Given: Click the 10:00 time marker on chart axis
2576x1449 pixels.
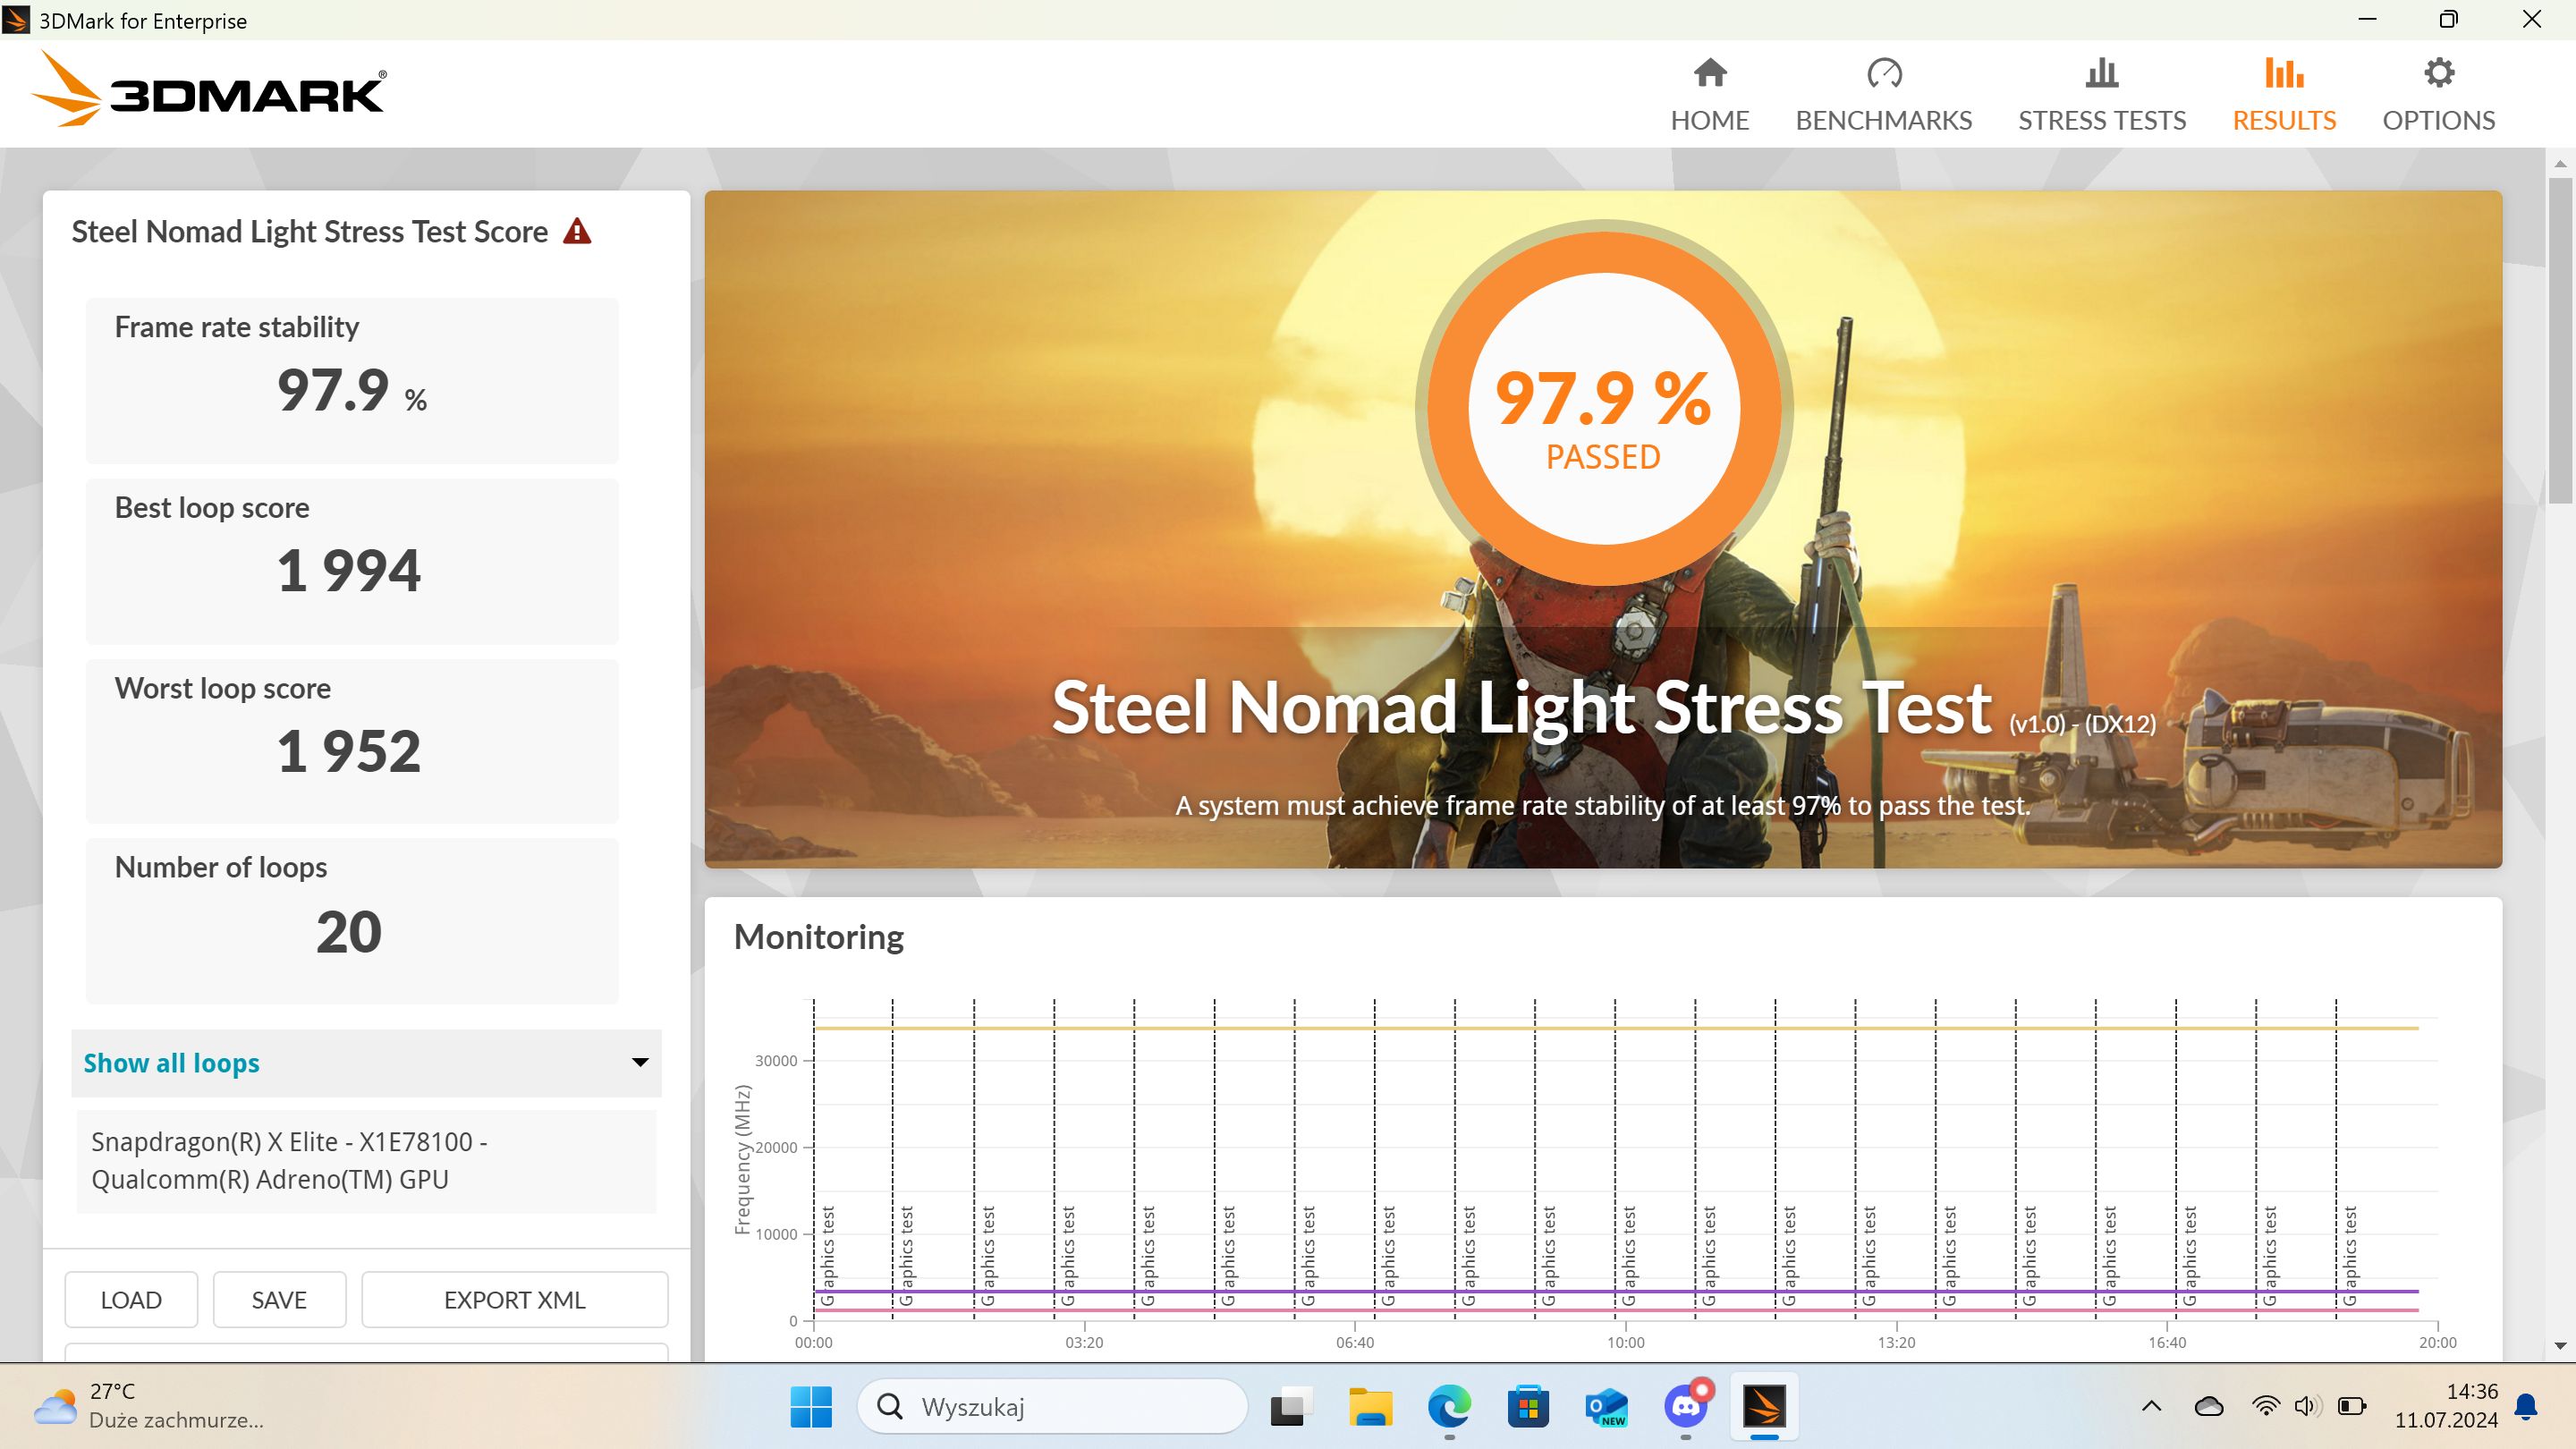Looking at the screenshot, I should pos(1625,1342).
